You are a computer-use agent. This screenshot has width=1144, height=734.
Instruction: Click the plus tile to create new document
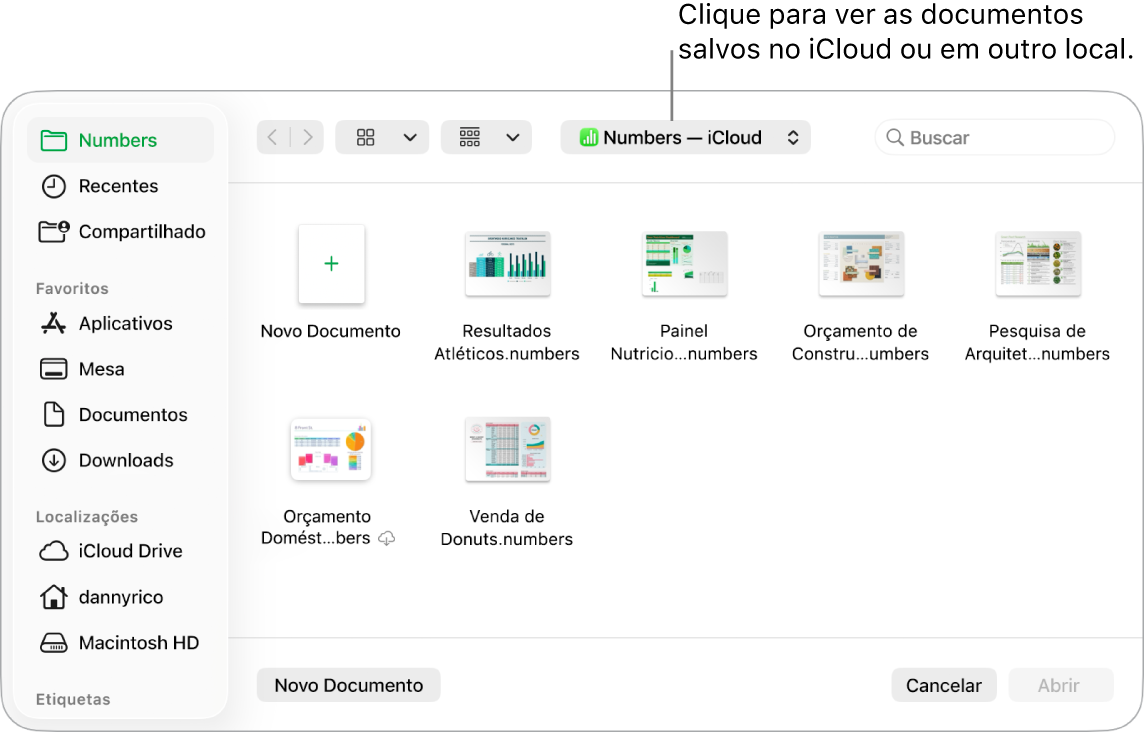[331, 264]
